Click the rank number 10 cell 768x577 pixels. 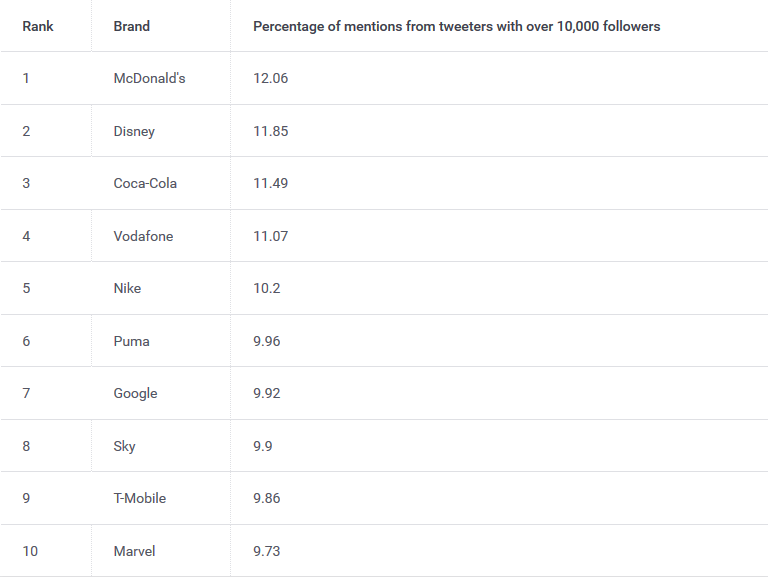click(x=30, y=551)
